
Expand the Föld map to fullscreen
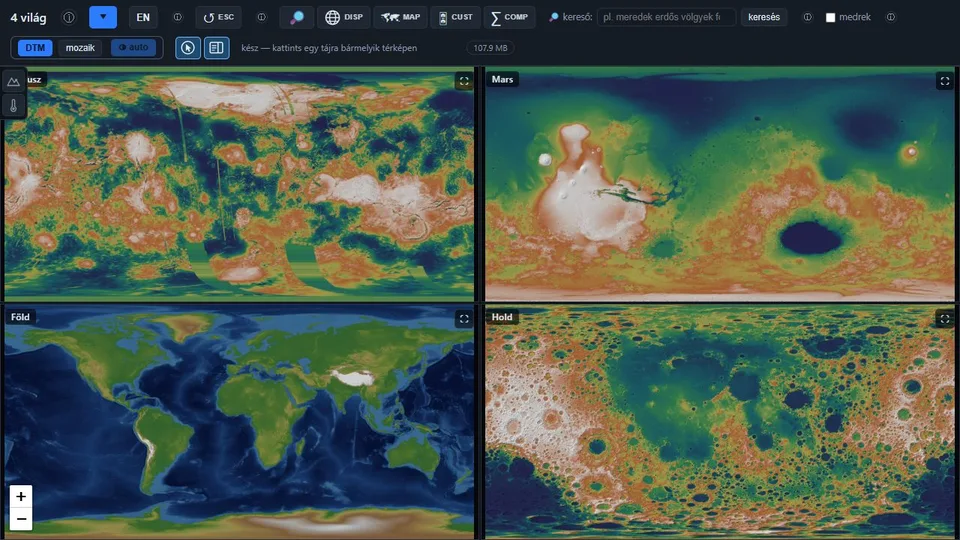pos(464,318)
